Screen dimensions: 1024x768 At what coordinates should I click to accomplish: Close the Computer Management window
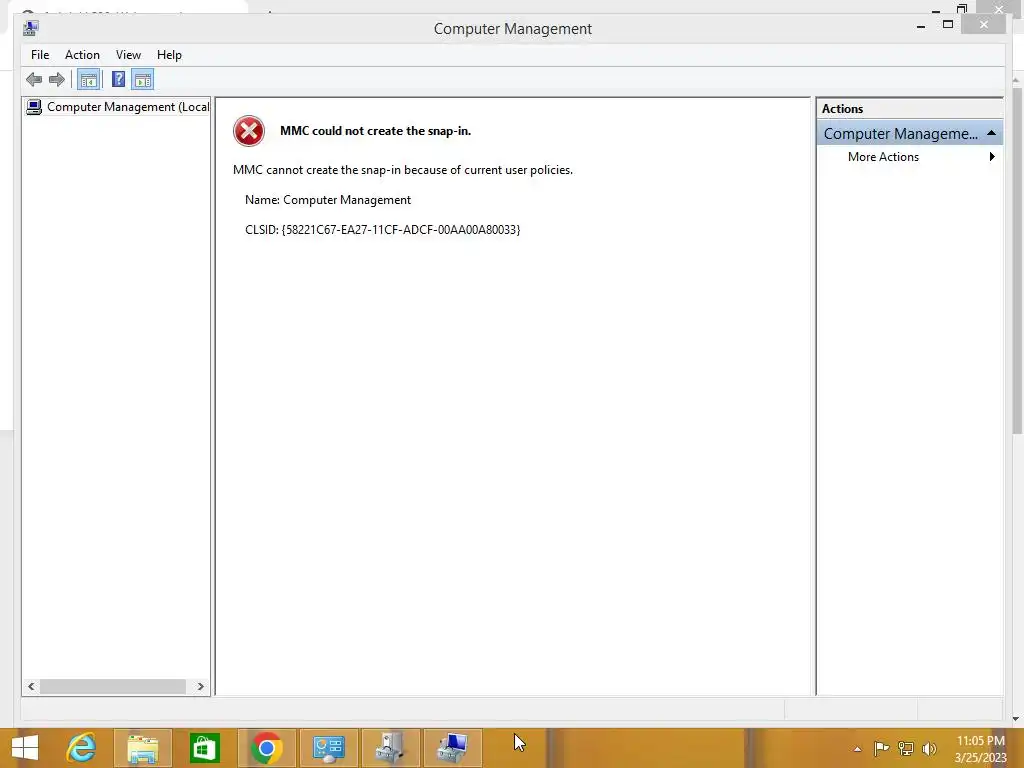click(x=984, y=25)
